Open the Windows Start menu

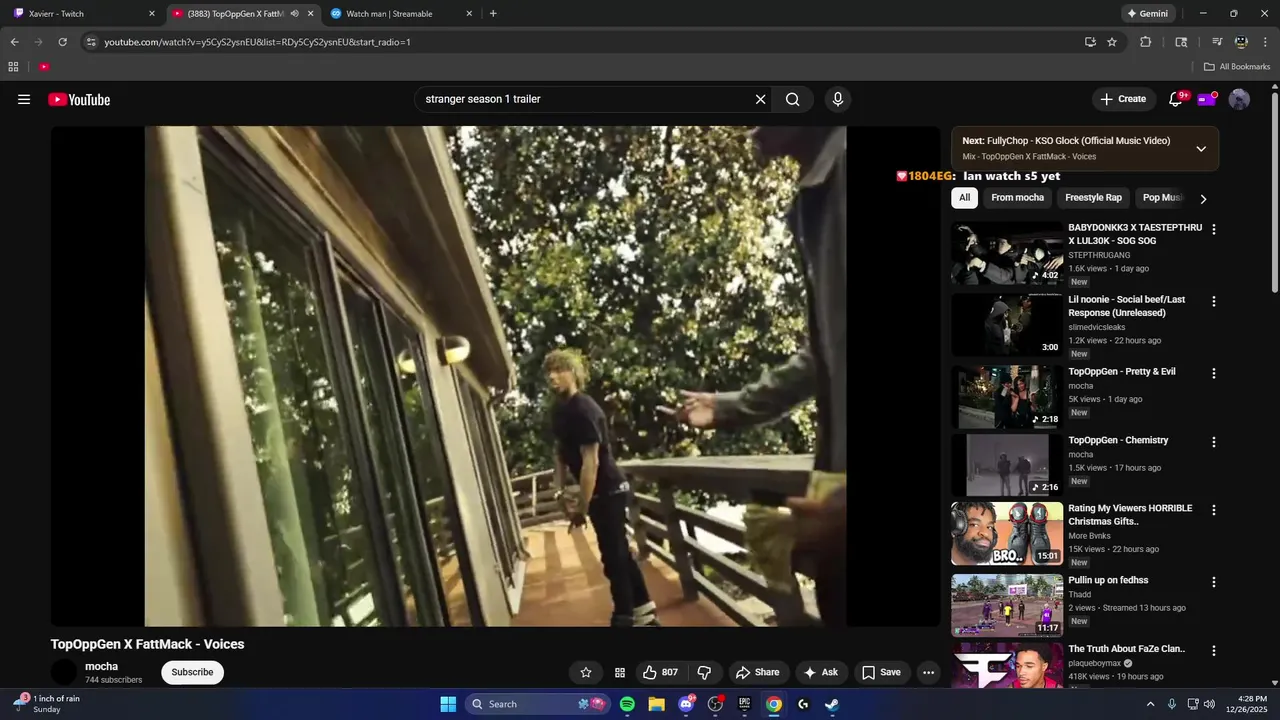point(448,704)
